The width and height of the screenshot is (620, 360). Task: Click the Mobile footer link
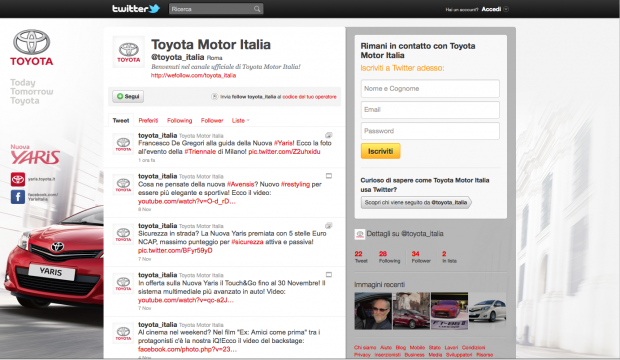click(x=417, y=348)
